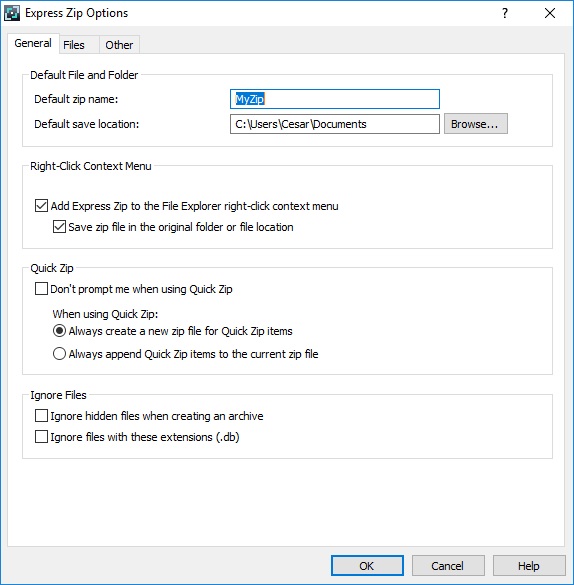The image size is (574, 585).
Task: Click the 'Ignore Files' group heading
Action: point(58,395)
